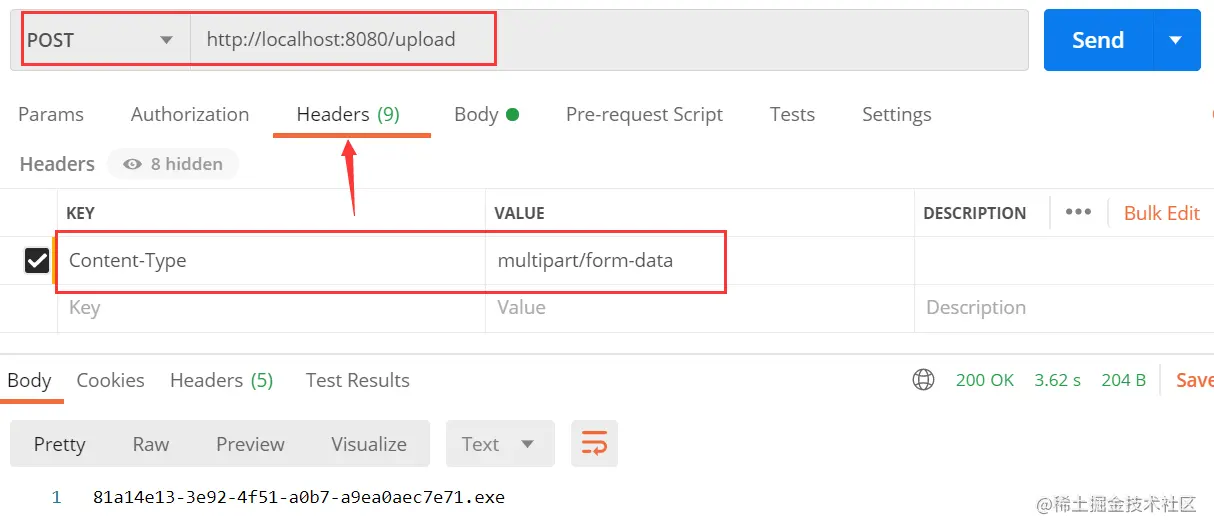This screenshot has height=532, width=1214.
Task: Open the POST method dropdown
Action: click(x=101, y=40)
